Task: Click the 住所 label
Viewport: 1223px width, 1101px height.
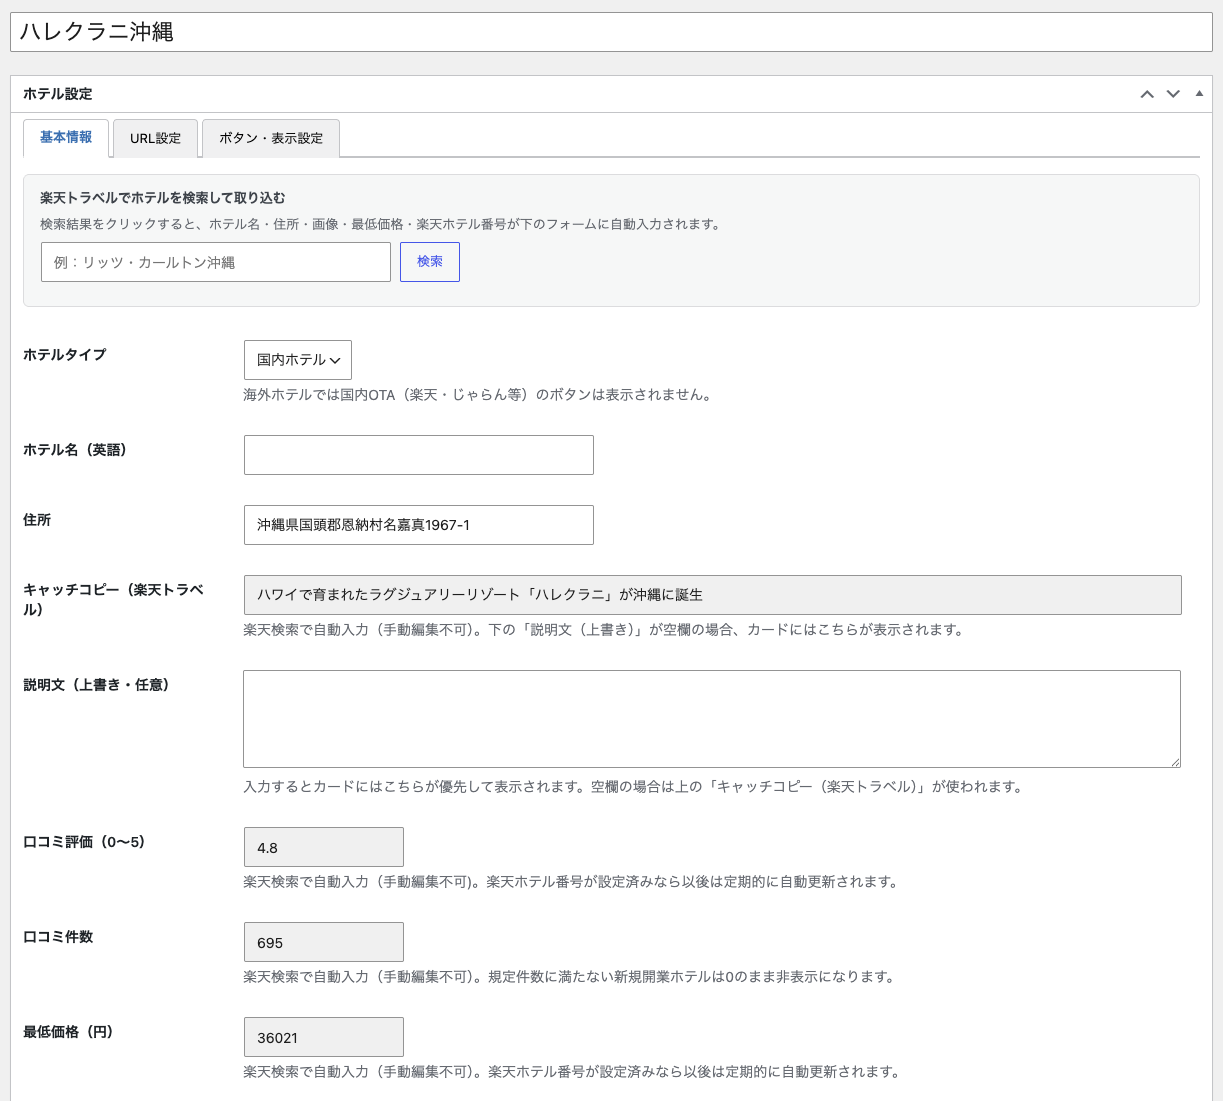Action: coord(37,520)
